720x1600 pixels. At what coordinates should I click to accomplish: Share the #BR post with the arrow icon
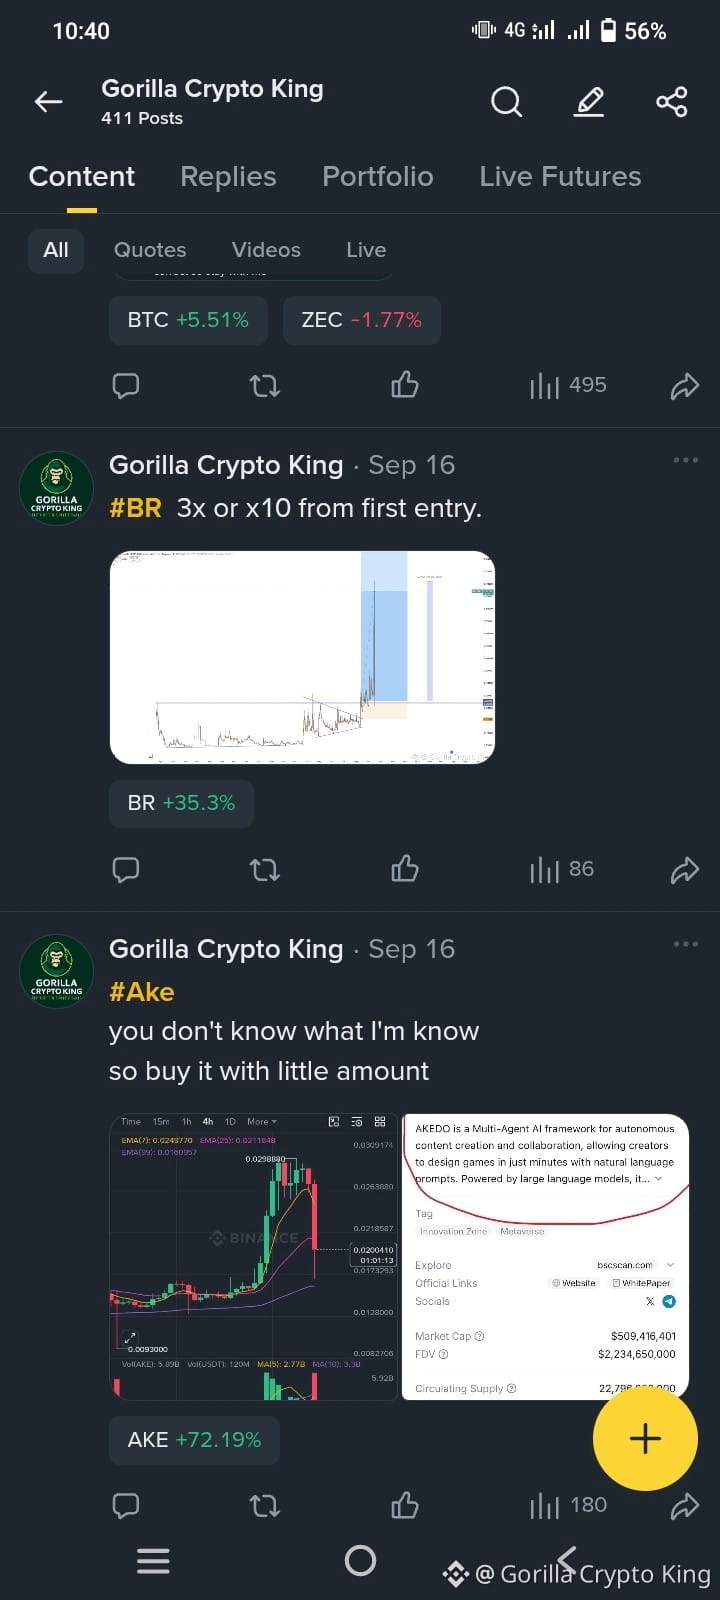(684, 870)
